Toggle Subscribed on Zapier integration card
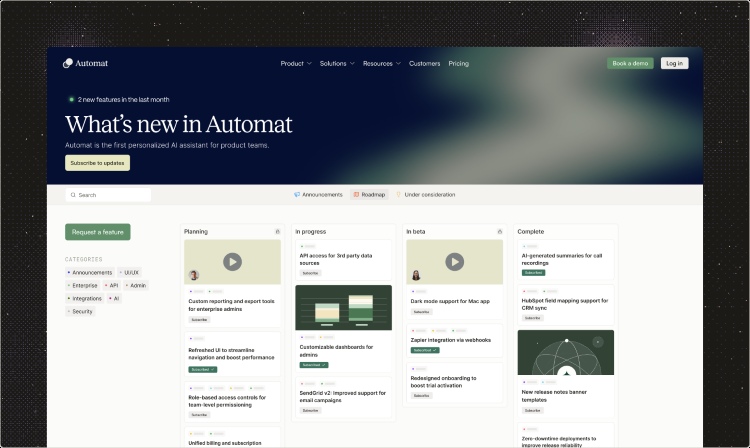Viewport: 750px width, 448px height. click(x=425, y=350)
